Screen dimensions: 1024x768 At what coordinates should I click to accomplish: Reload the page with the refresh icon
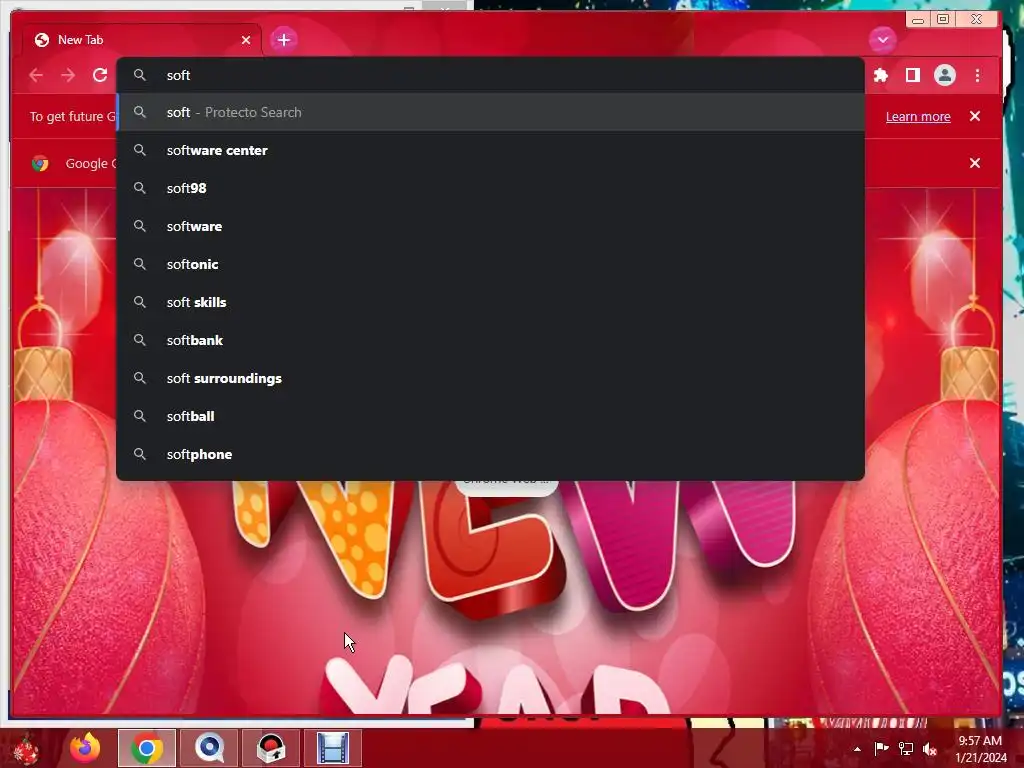pyautogui.click(x=100, y=75)
